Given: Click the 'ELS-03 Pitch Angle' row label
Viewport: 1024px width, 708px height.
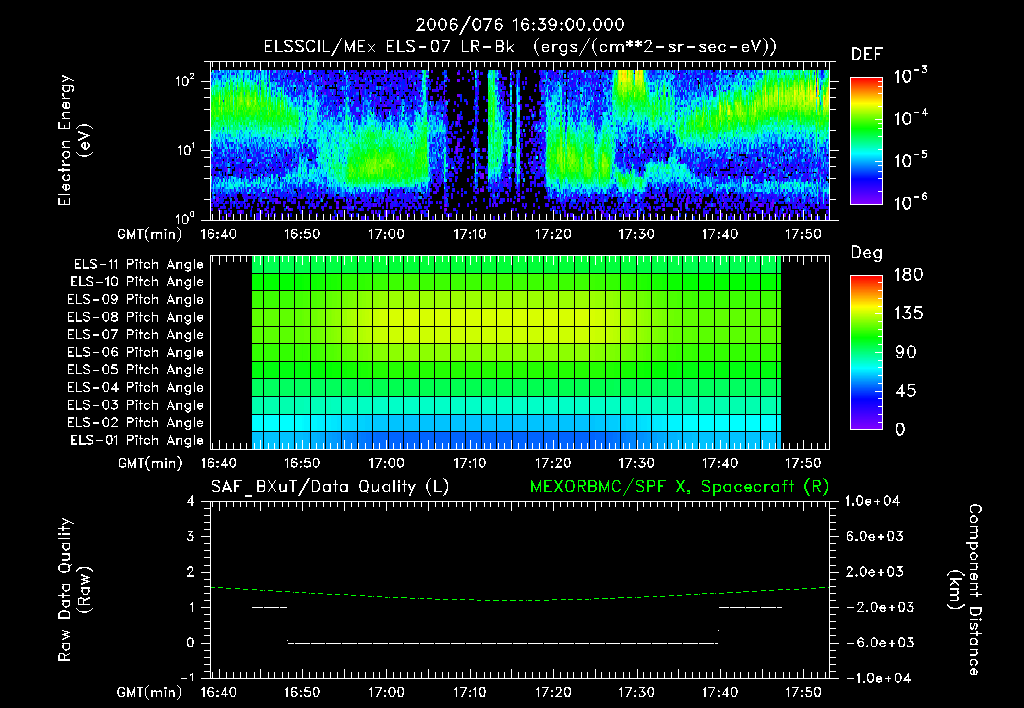Looking at the screenshot, I should coord(135,405).
